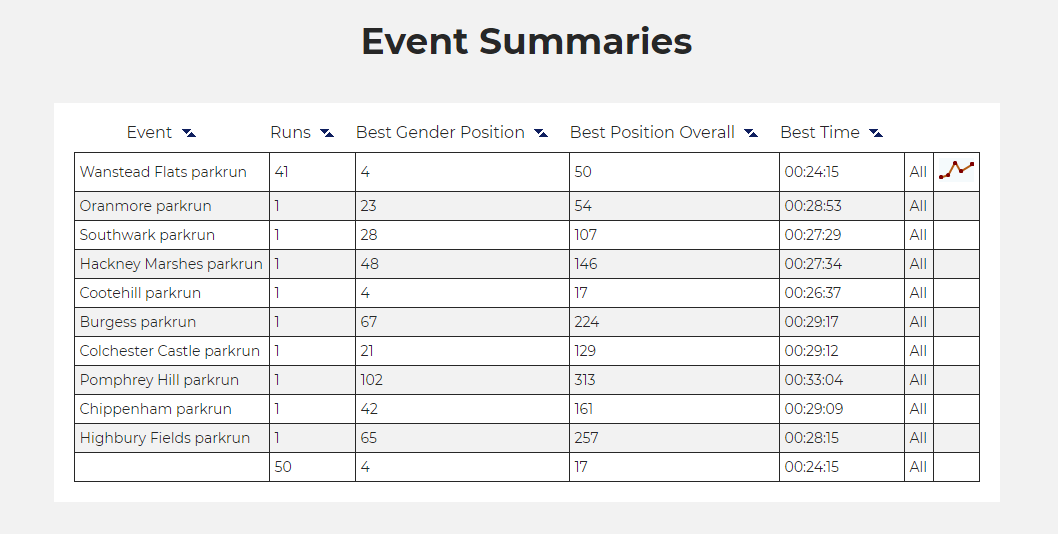Open Cootehill parkrun event

click(140, 293)
